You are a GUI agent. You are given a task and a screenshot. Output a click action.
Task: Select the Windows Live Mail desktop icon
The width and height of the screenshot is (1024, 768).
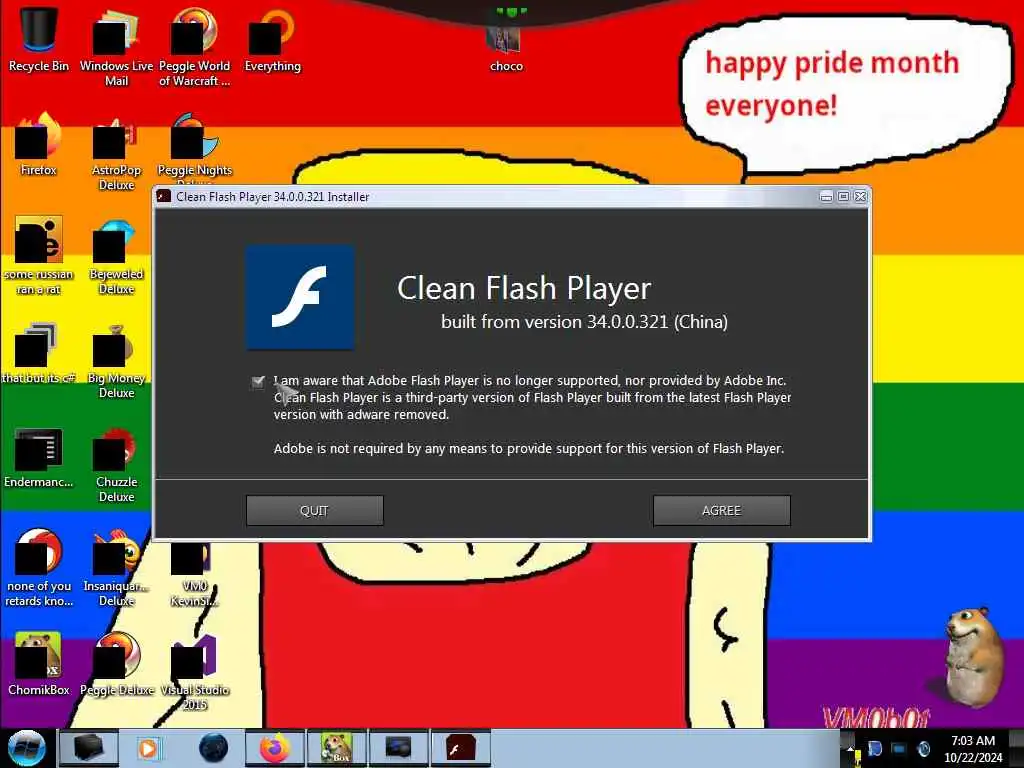coord(116,47)
